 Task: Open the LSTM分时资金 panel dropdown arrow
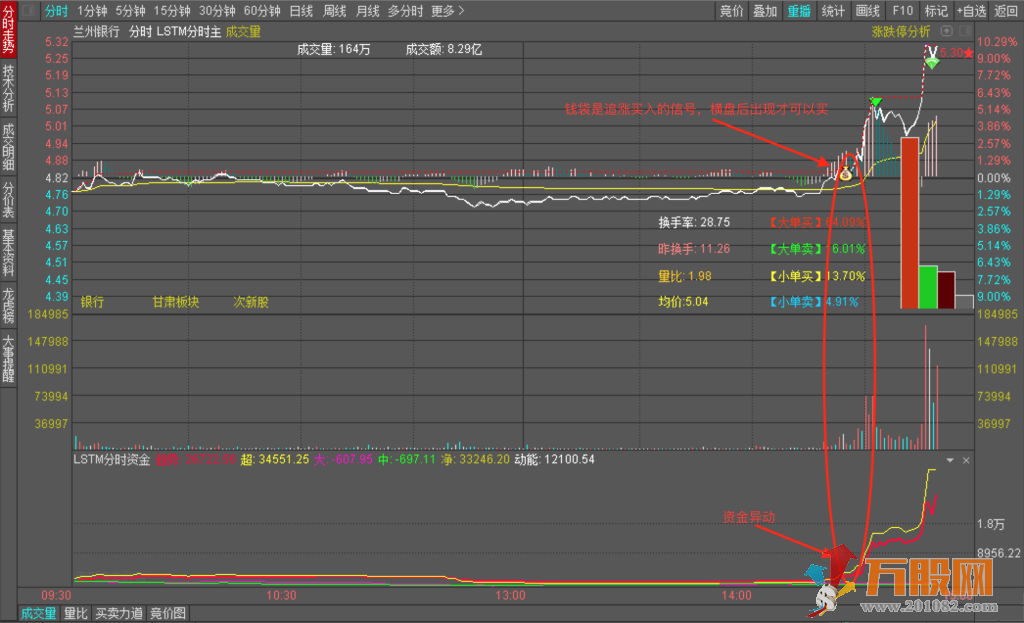950,461
